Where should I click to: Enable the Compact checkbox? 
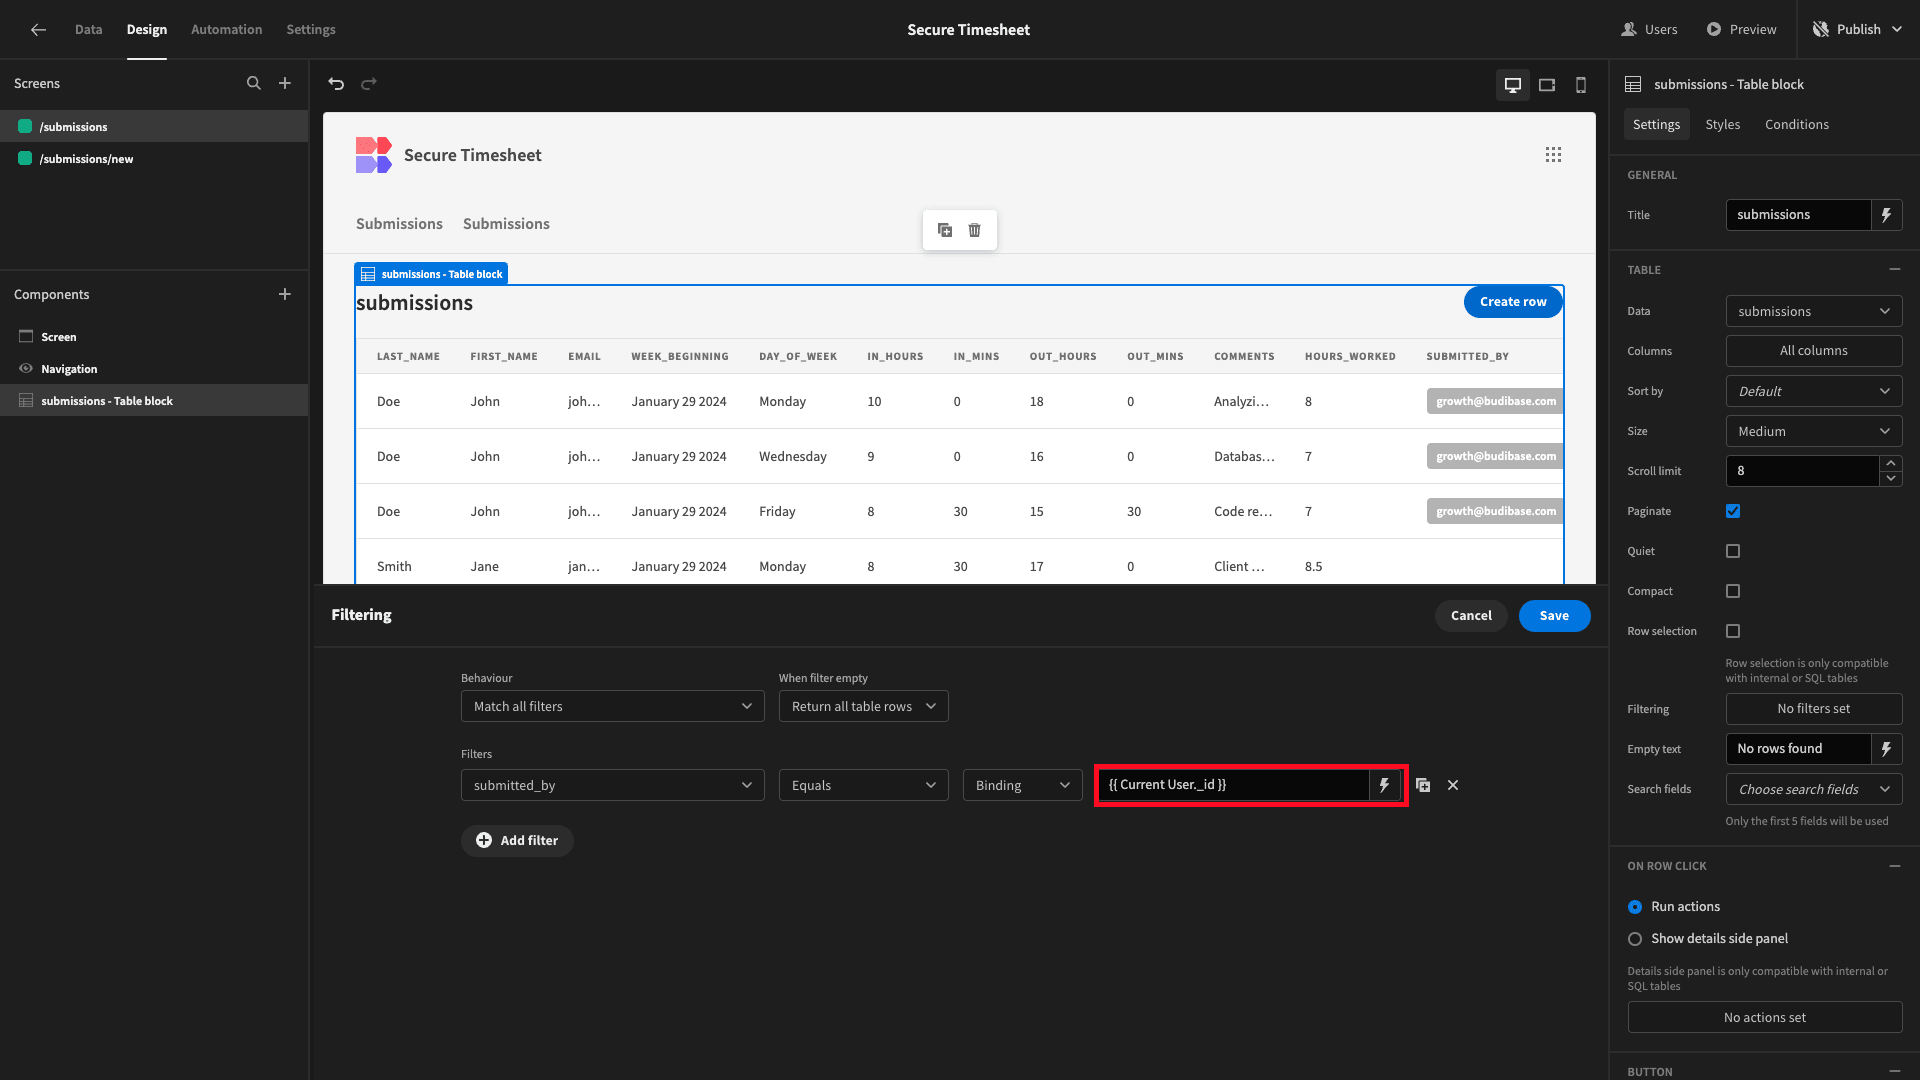1733,591
